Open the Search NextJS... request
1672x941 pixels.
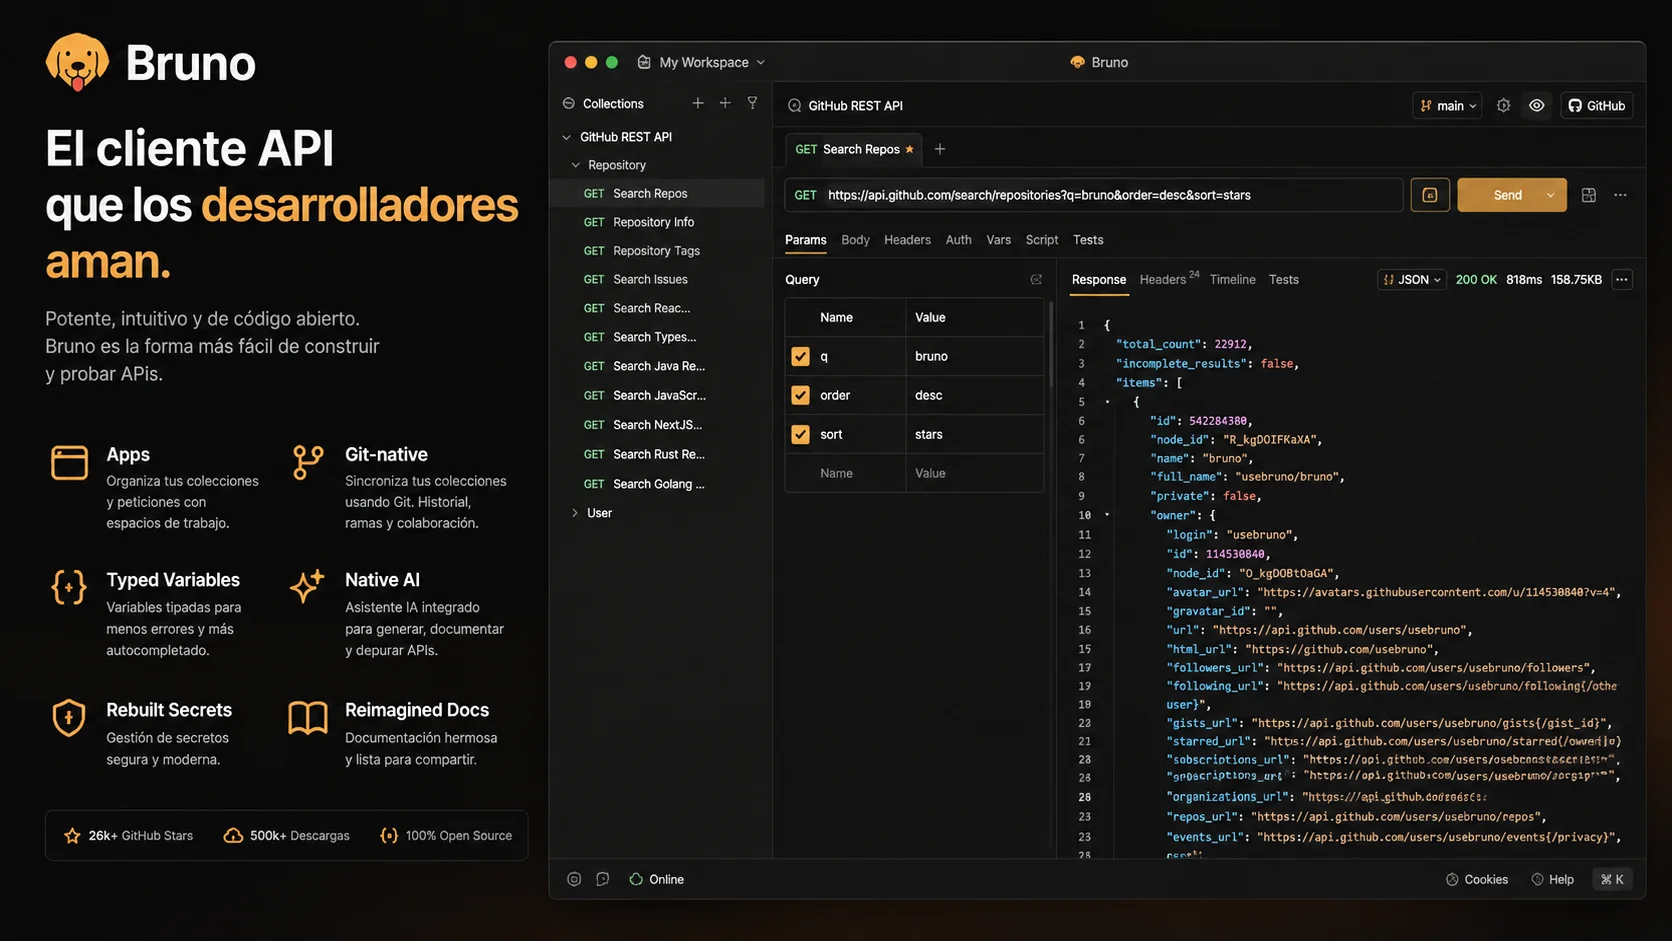pyautogui.click(x=658, y=425)
